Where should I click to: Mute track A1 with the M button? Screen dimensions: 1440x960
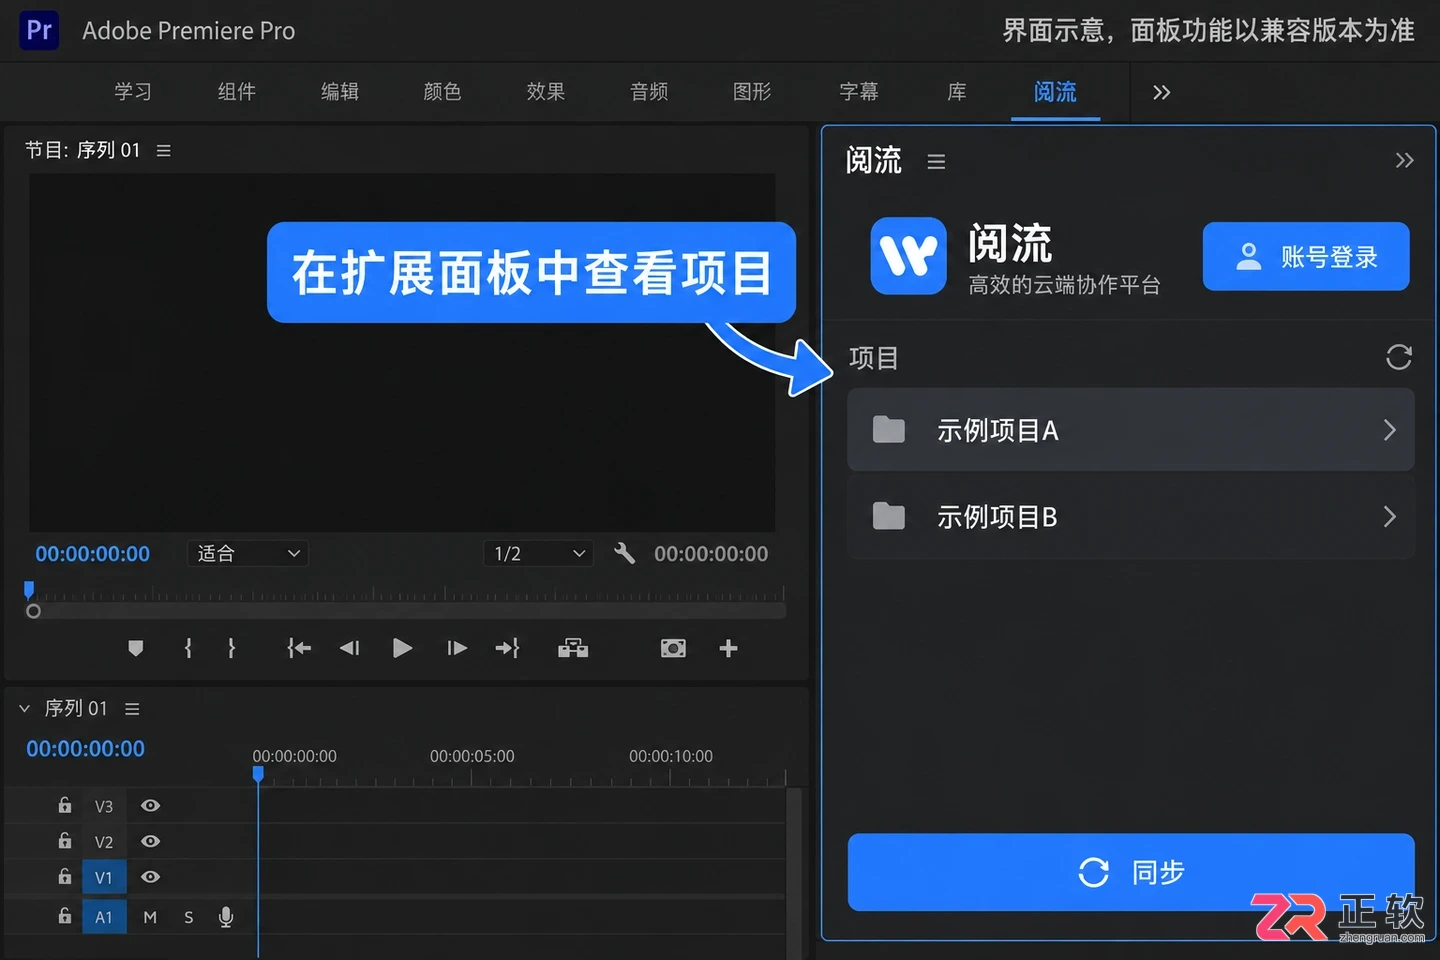(150, 917)
